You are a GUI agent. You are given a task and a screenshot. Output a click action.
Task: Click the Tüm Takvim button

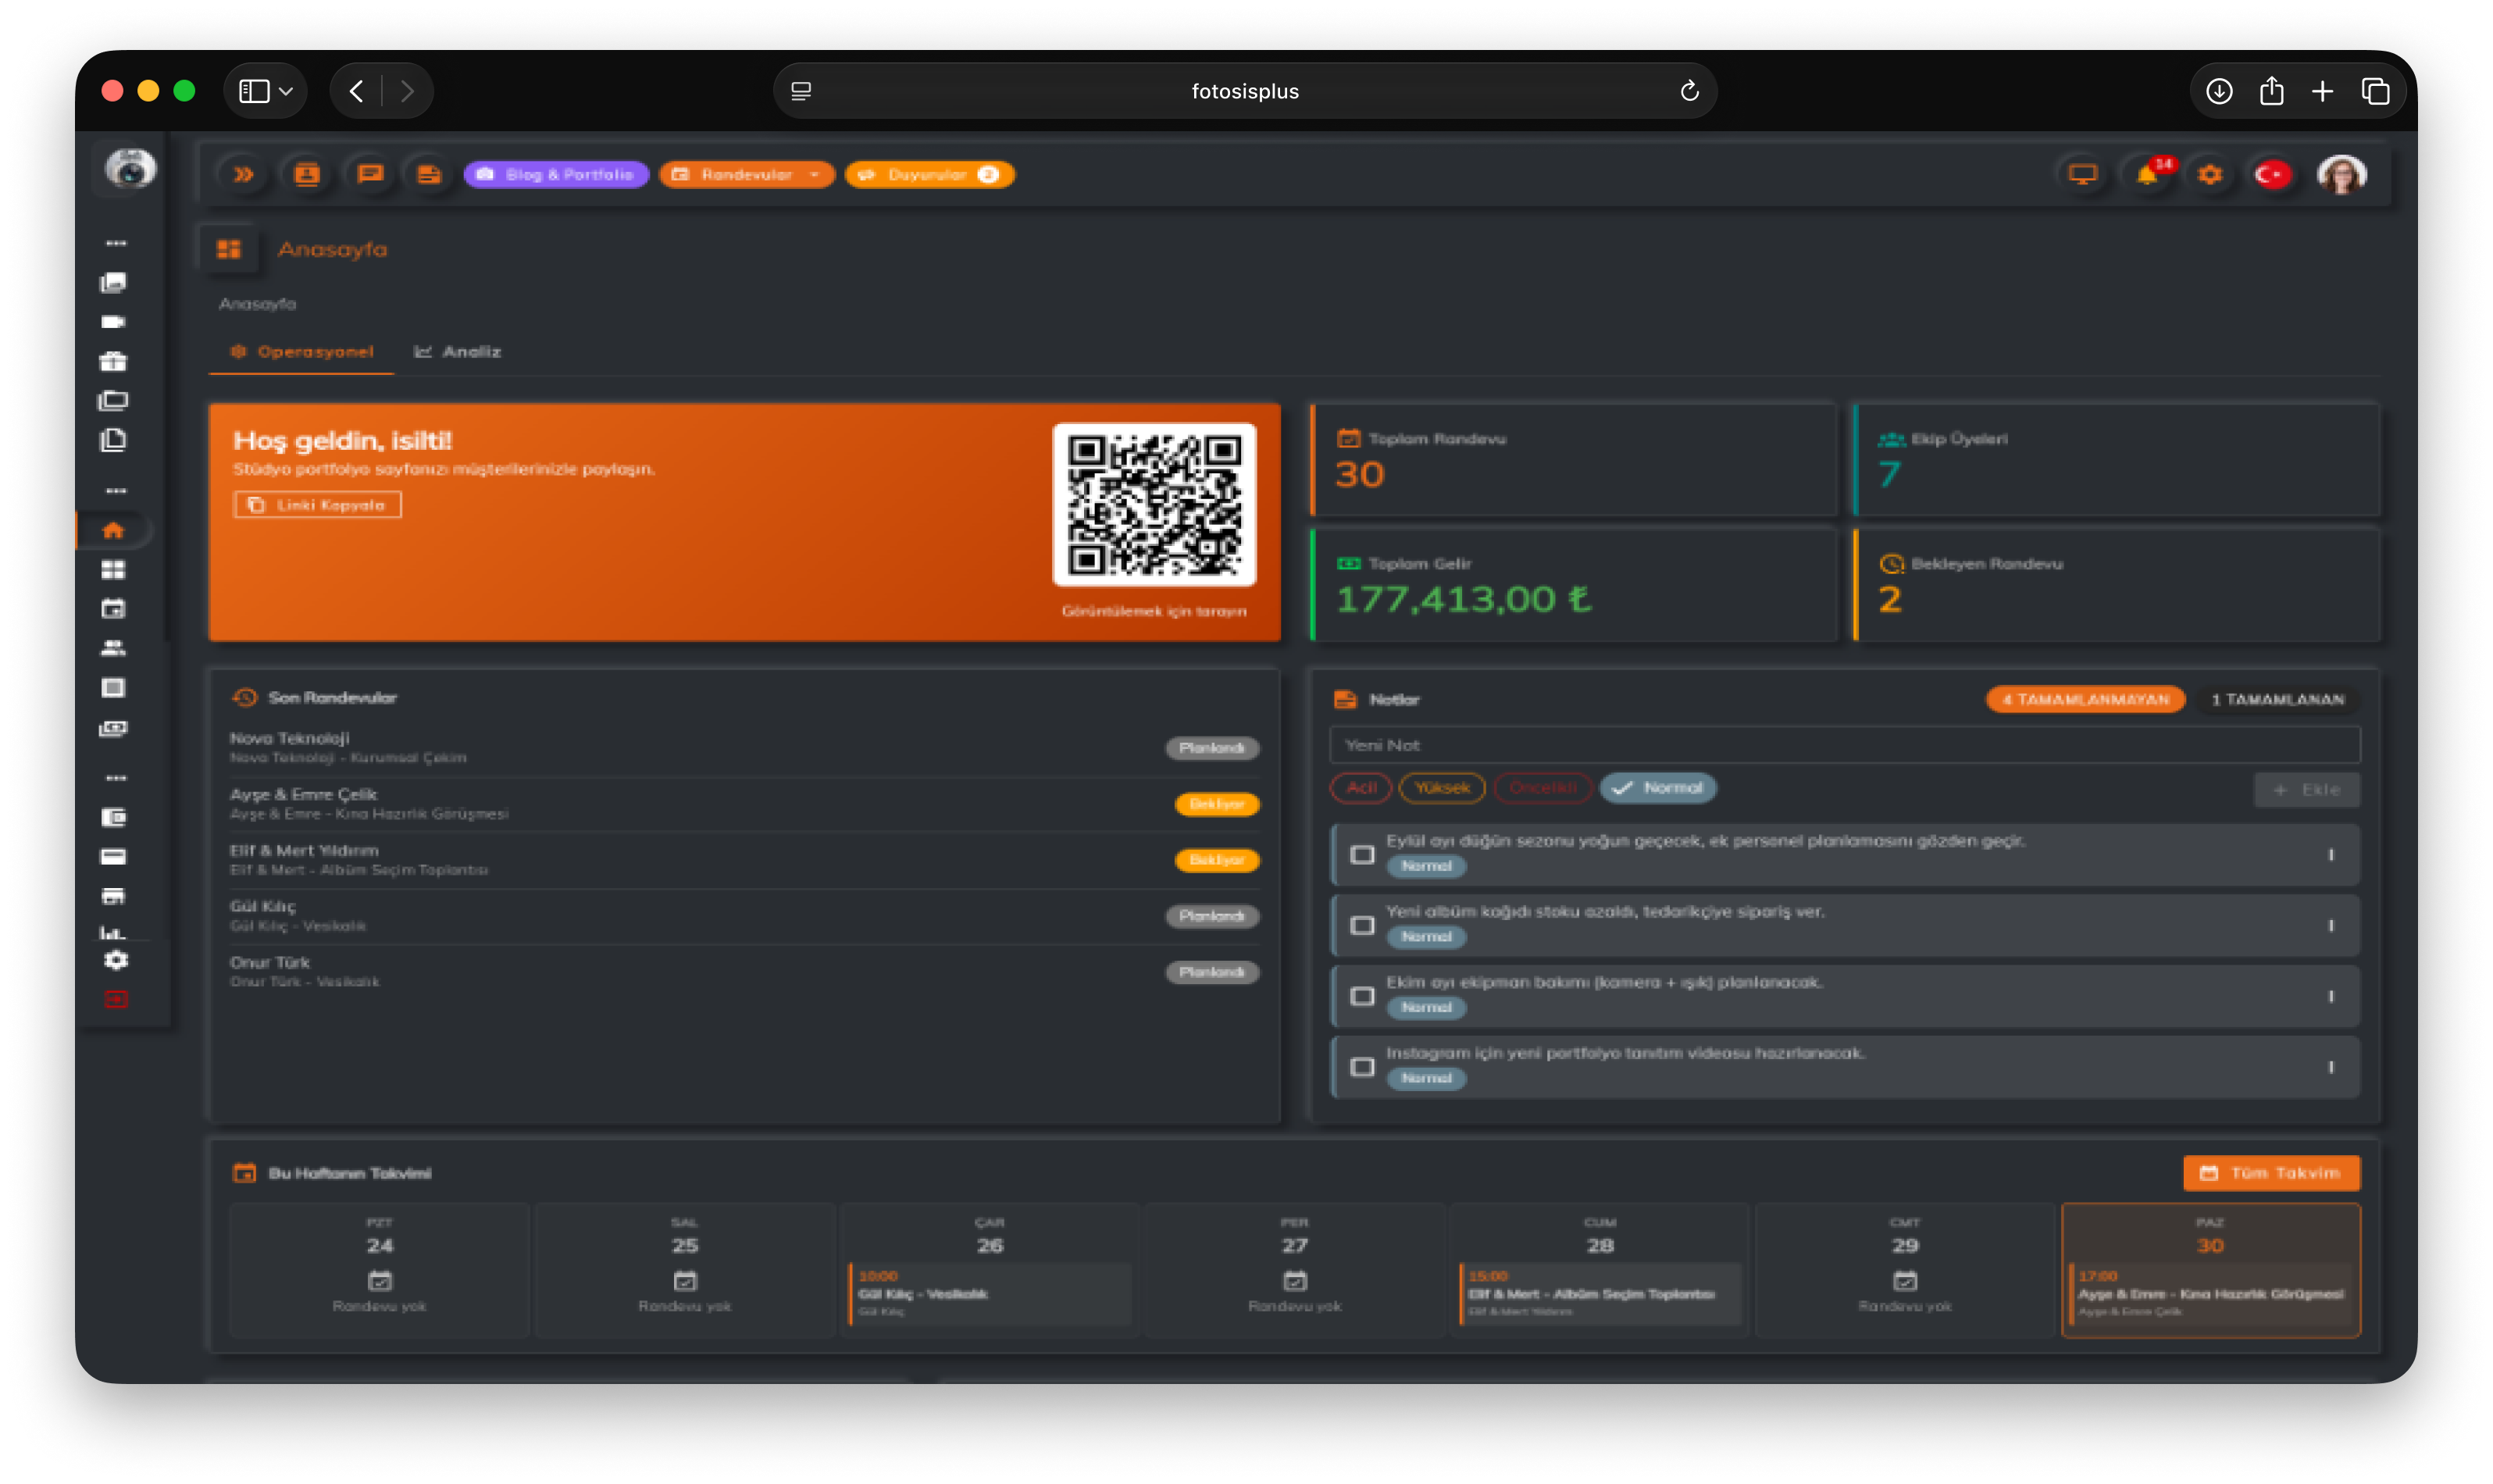(2271, 1174)
